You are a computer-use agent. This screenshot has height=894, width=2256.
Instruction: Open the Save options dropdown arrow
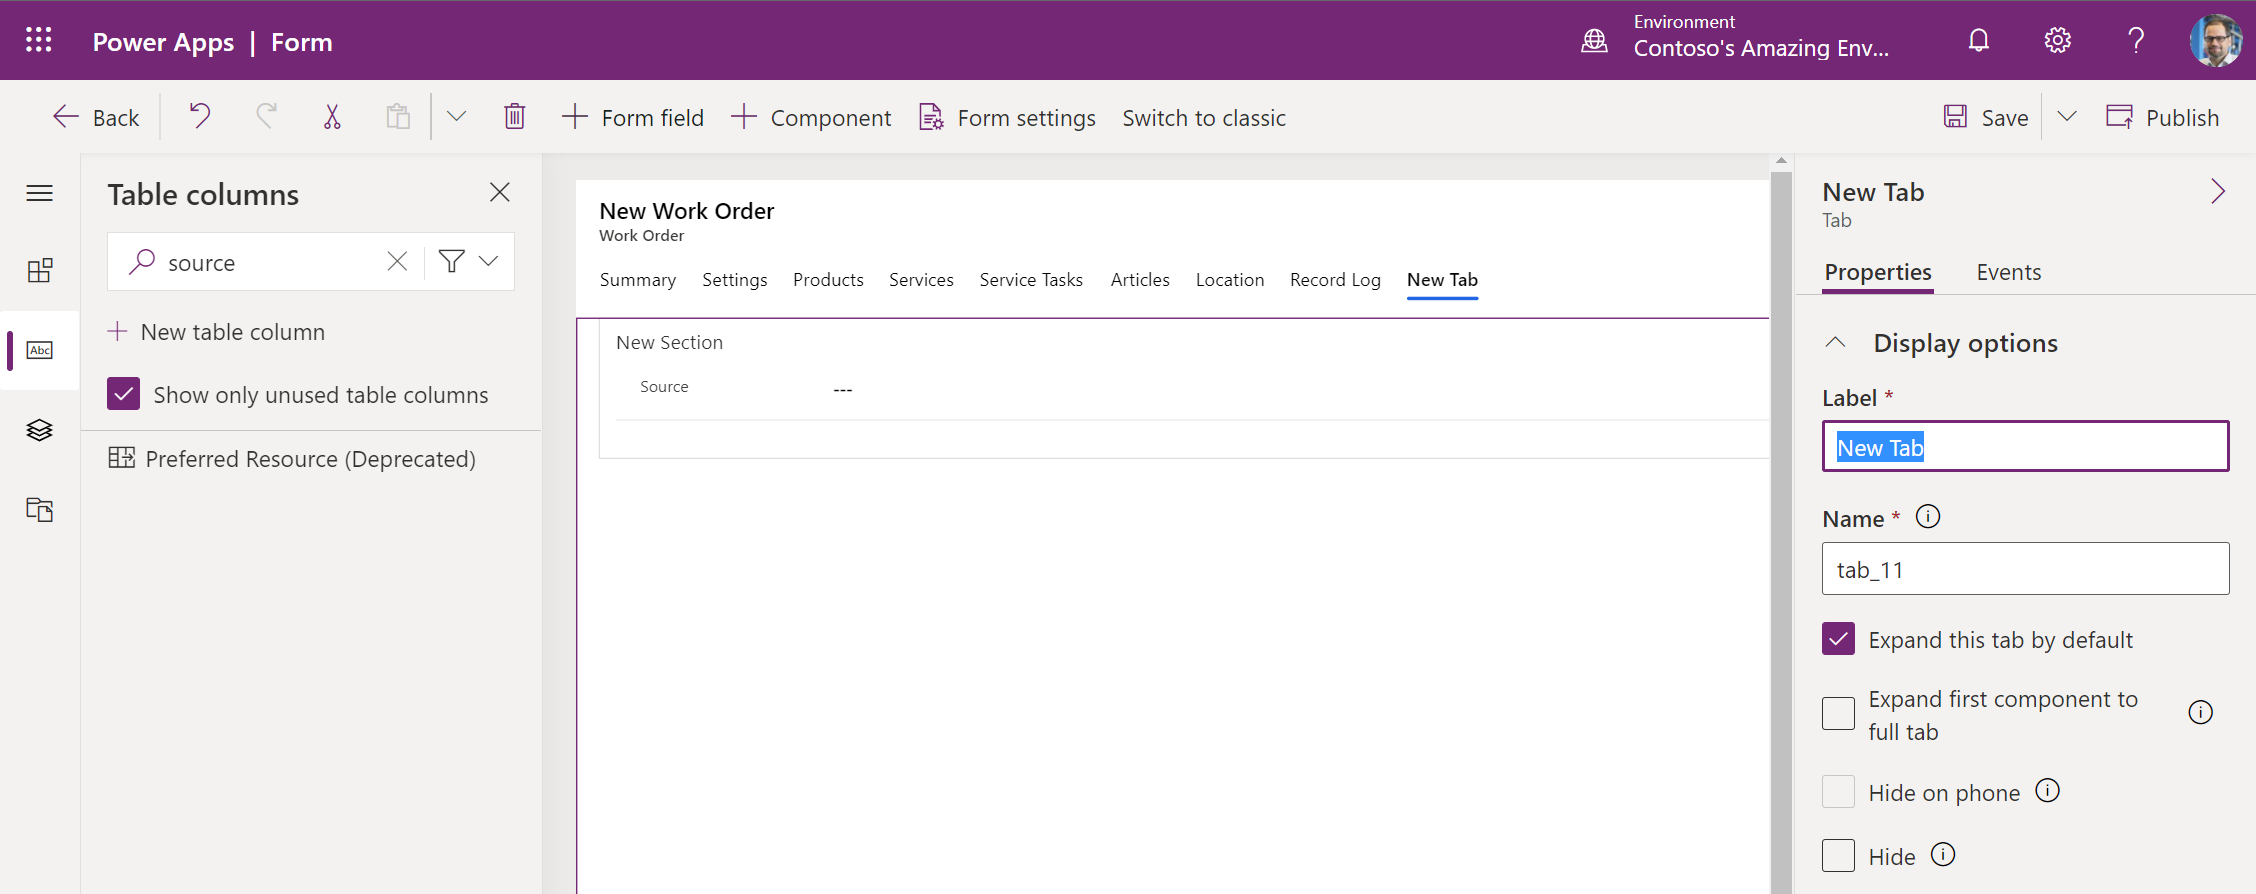pyautogui.click(x=2067, y=117)
